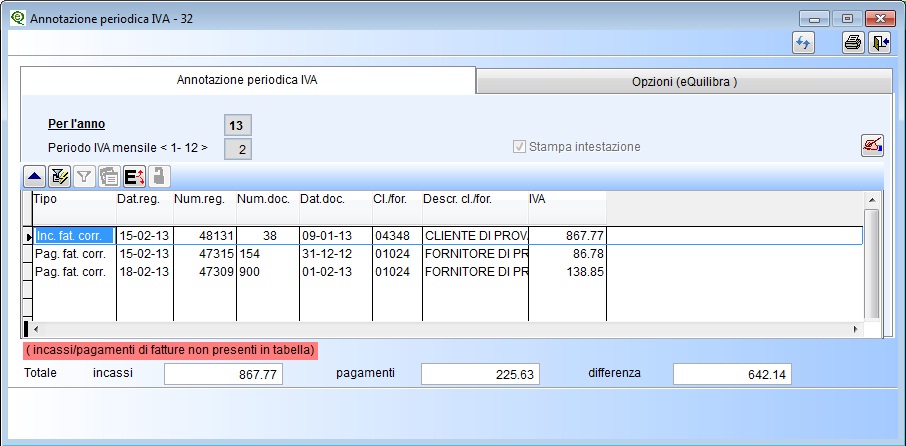906x446 pixels.
Task: Click the greyed padlock icon
Action: (159, 177)
